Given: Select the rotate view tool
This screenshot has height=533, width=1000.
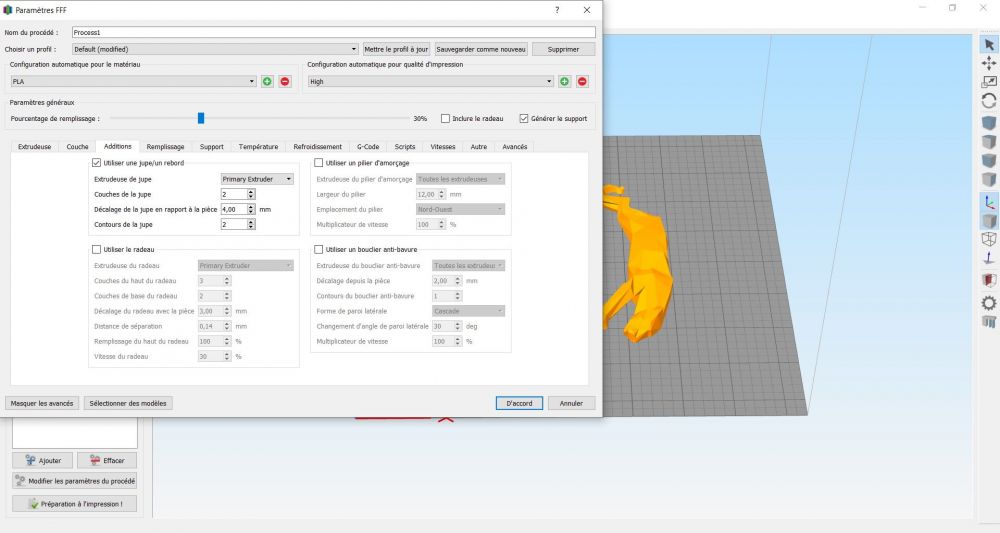Looking at the screenshot, I should pos(989,101).
